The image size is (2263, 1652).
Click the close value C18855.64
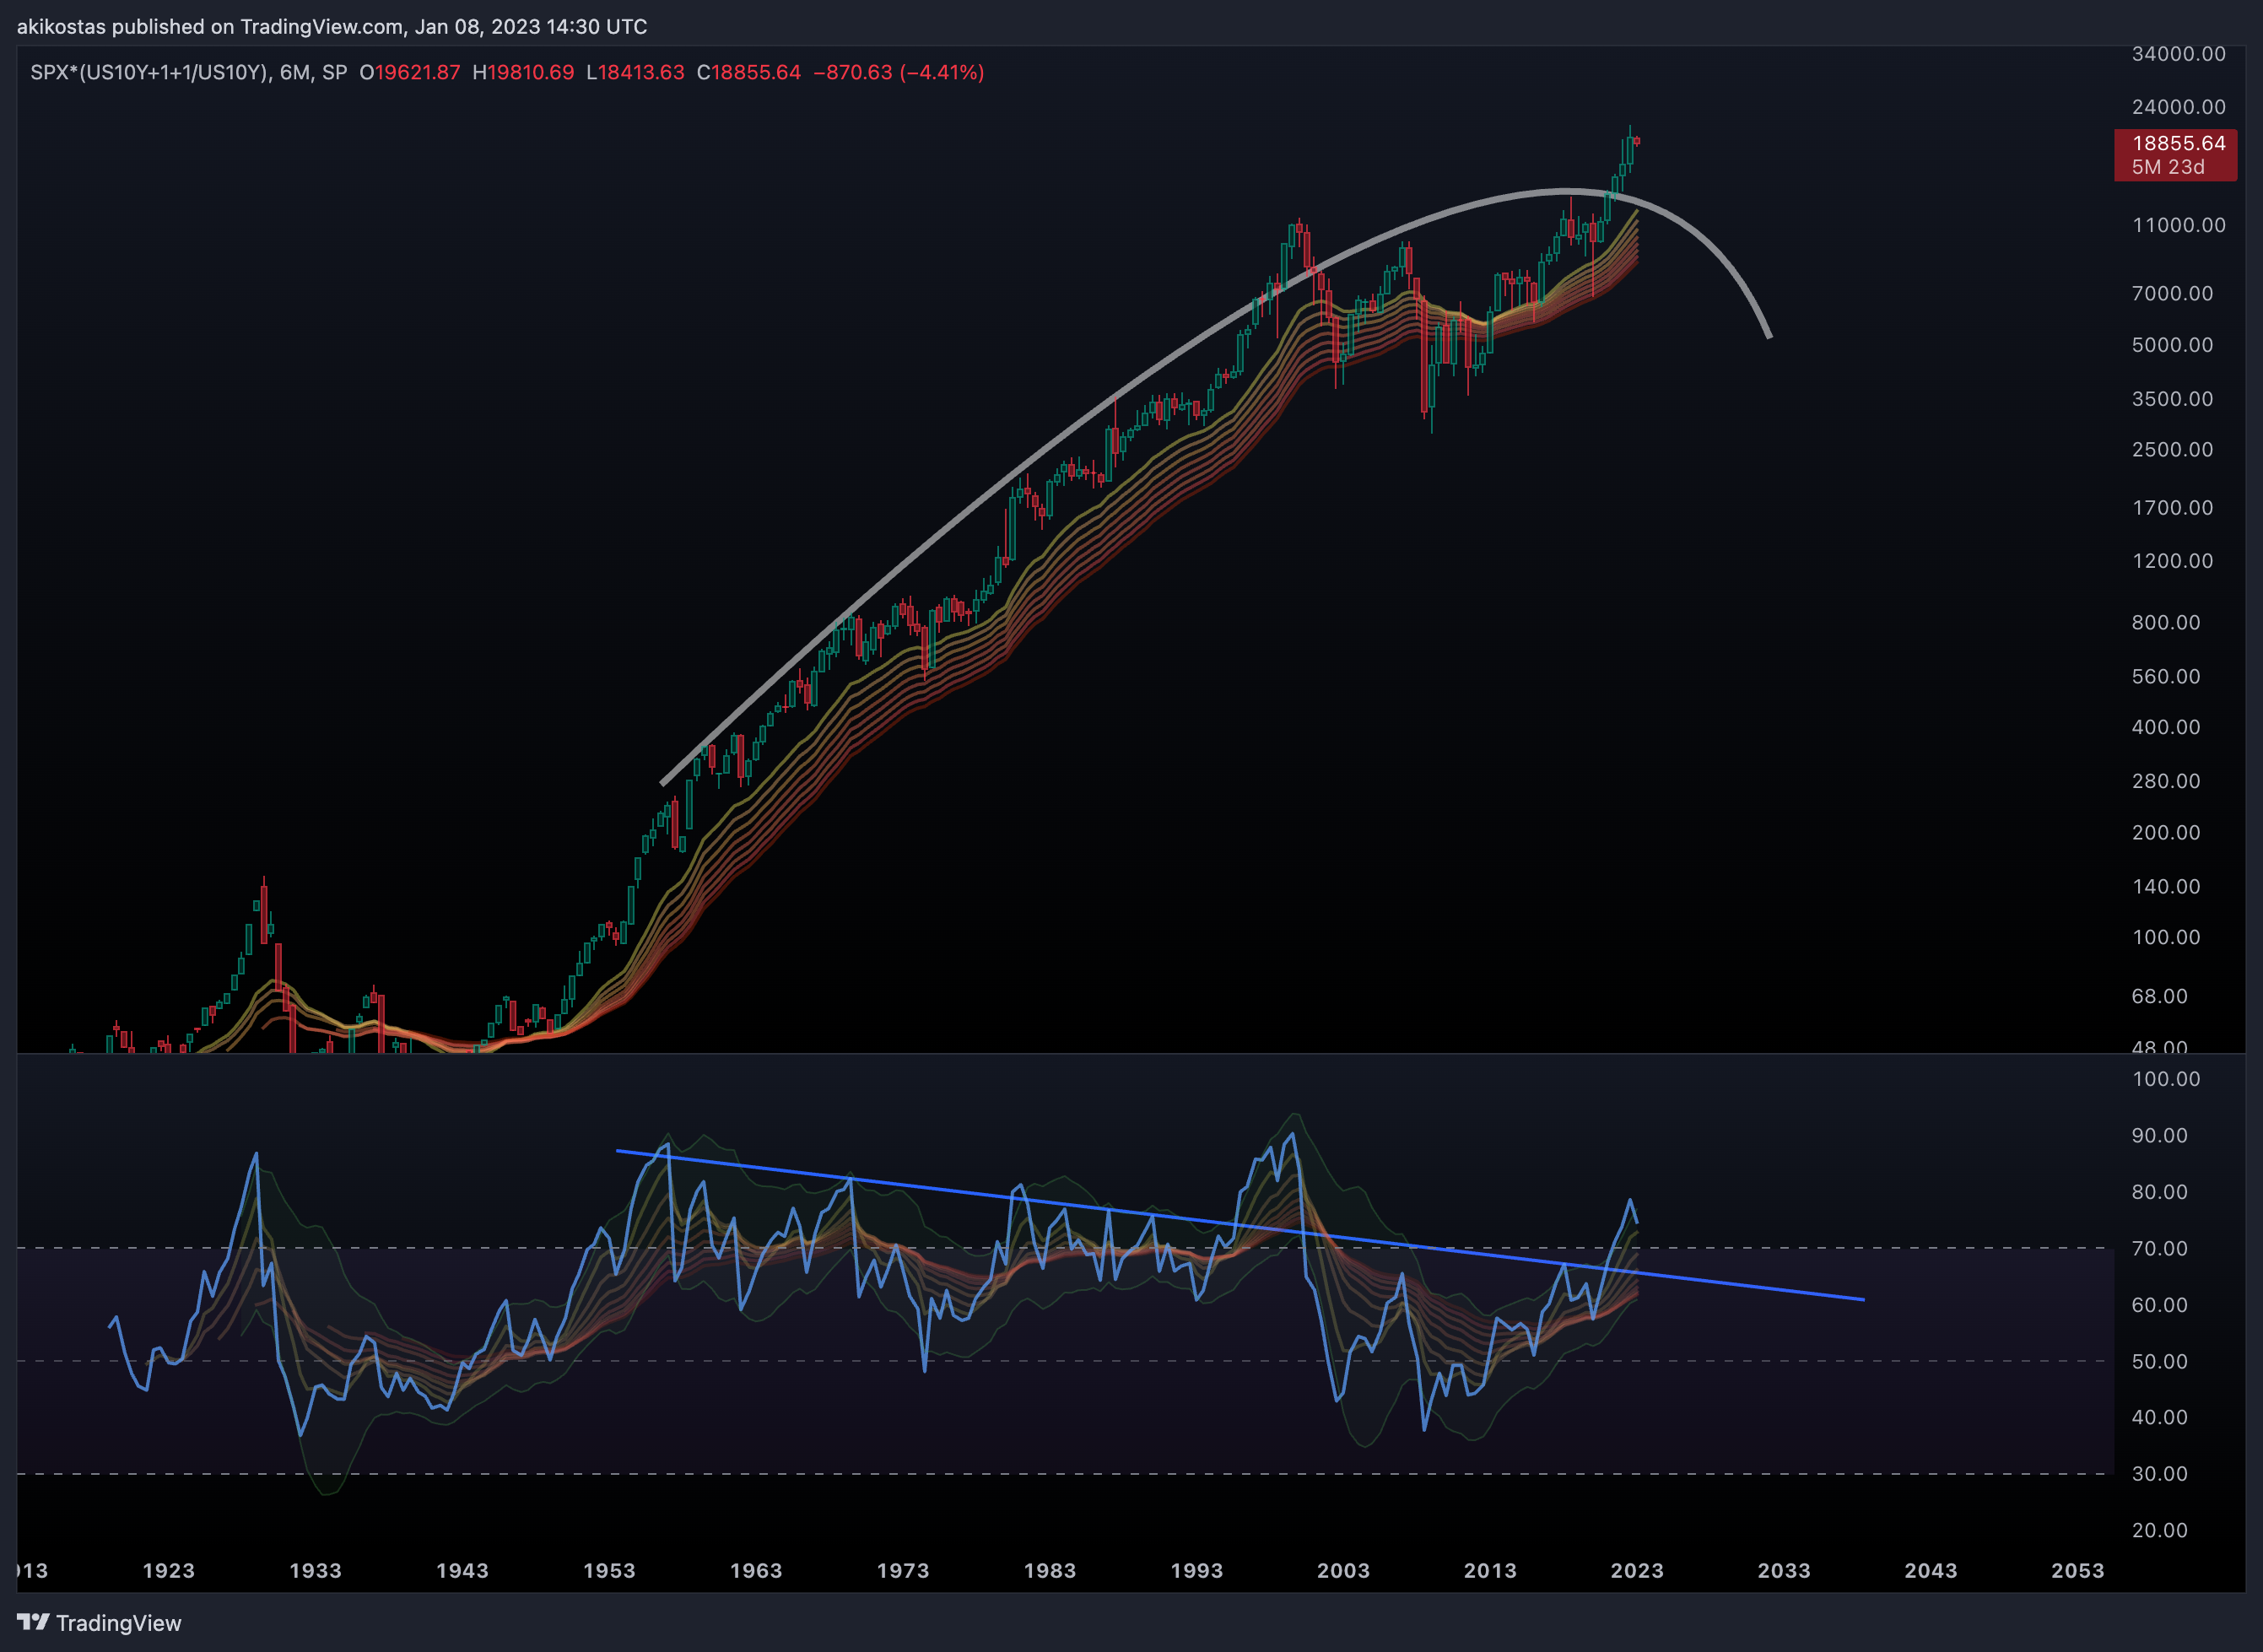[749, 72]
